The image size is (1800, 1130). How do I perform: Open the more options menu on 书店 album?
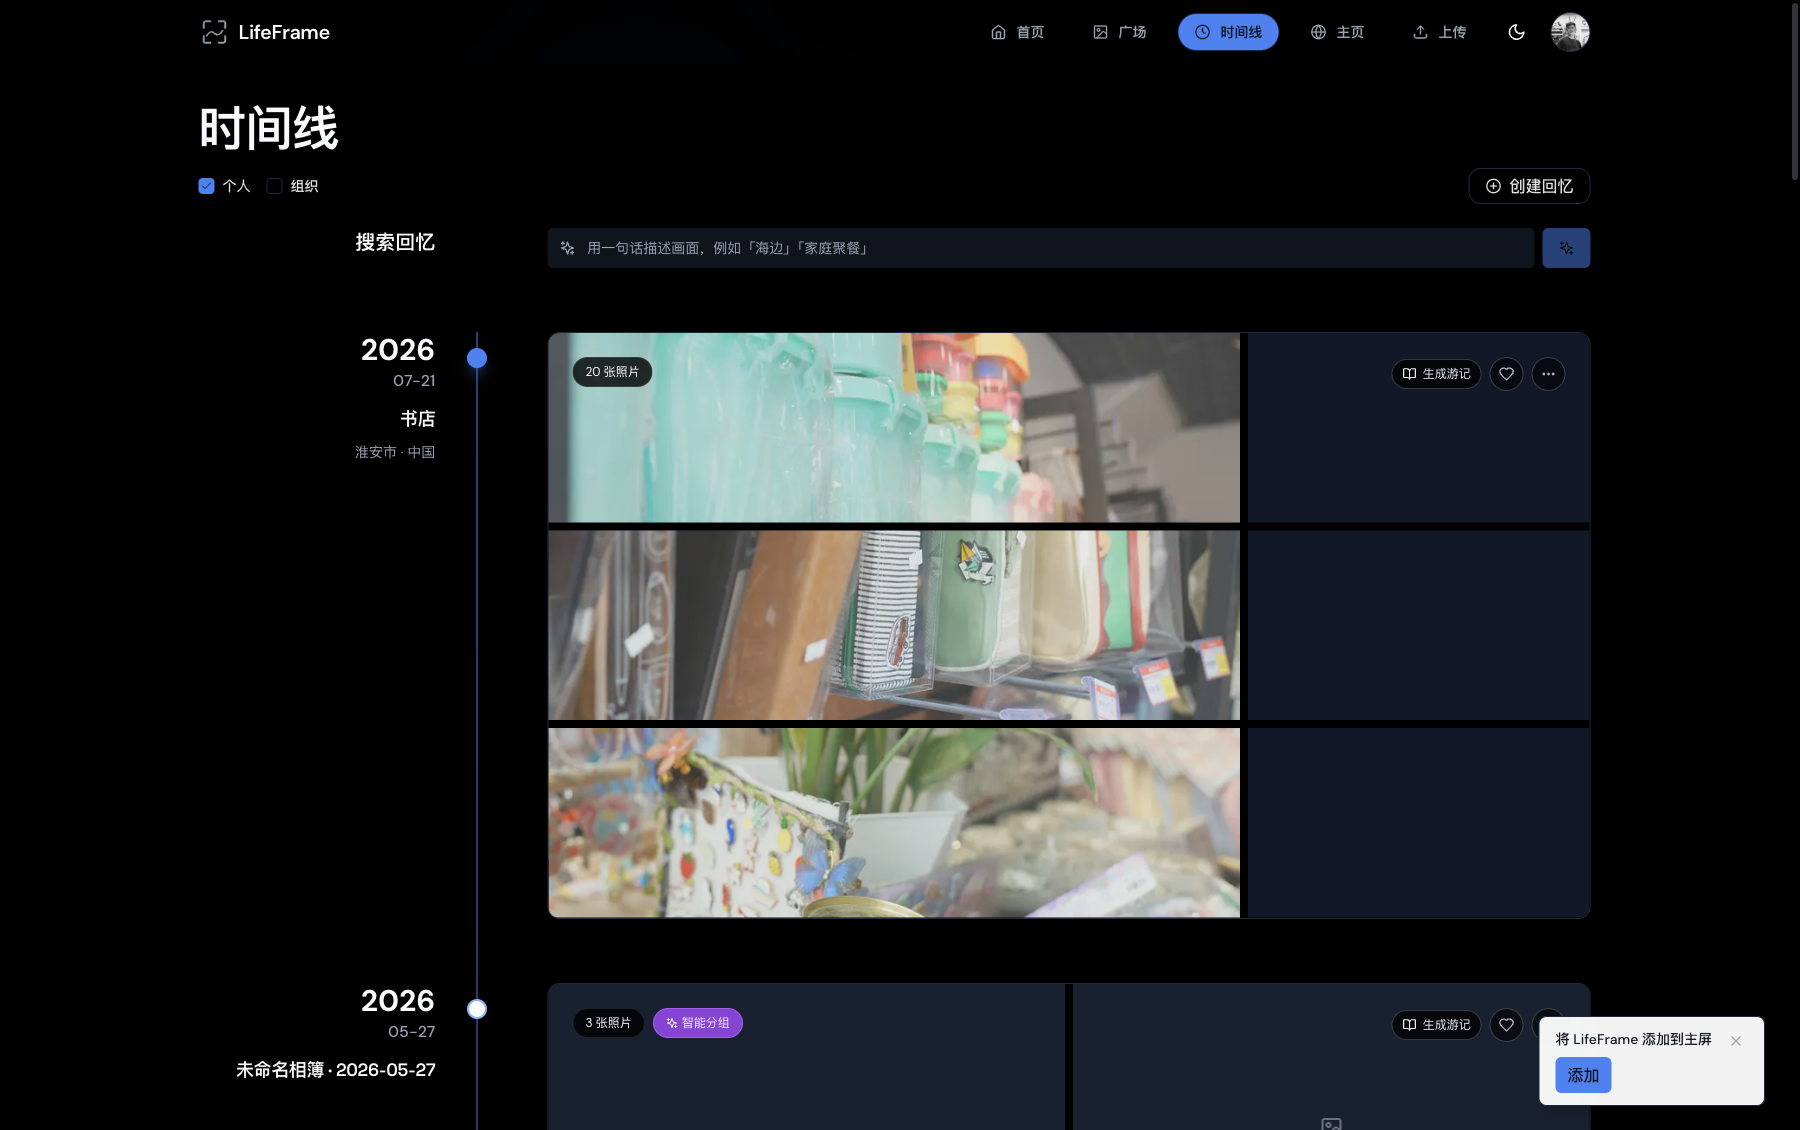coord(1548,374)
